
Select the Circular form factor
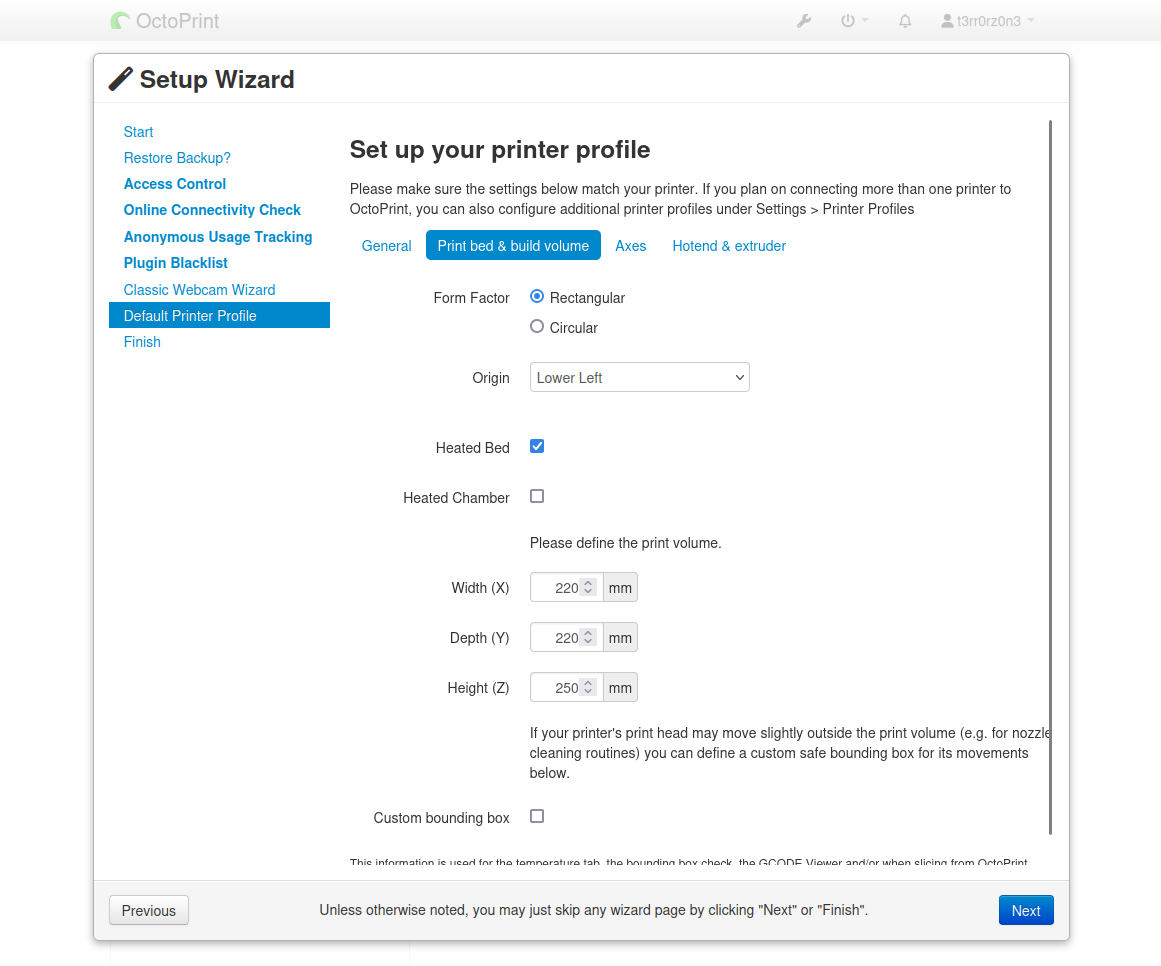[537, 326]
